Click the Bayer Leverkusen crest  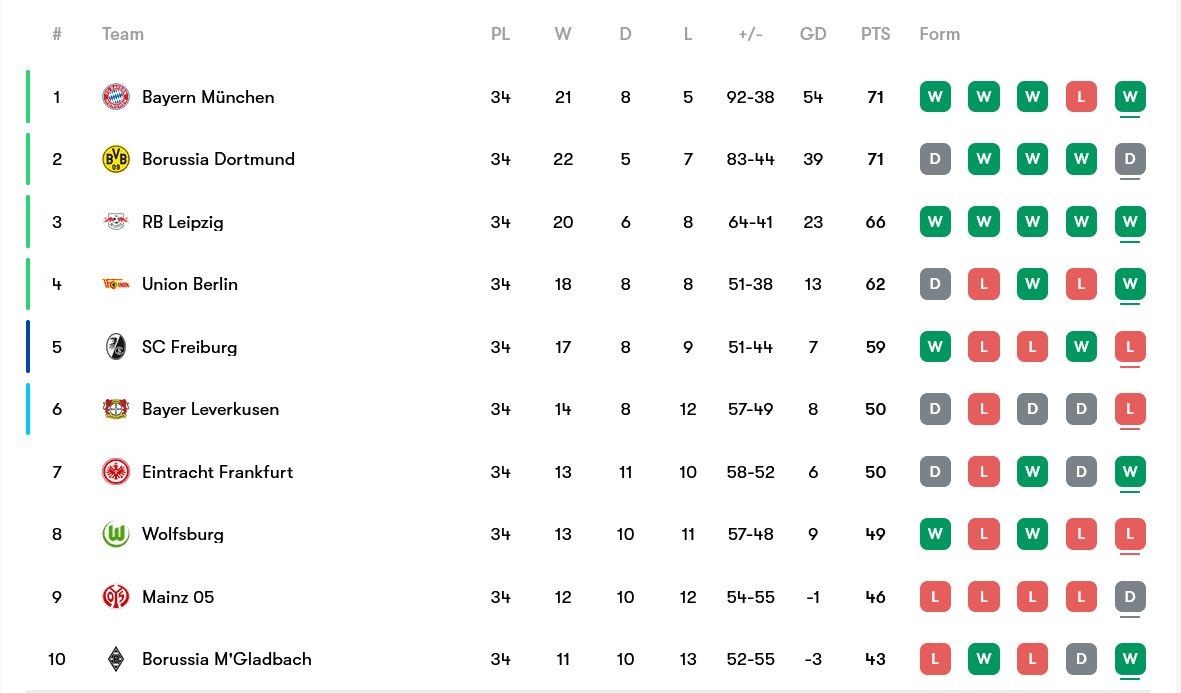click(116, 409)
